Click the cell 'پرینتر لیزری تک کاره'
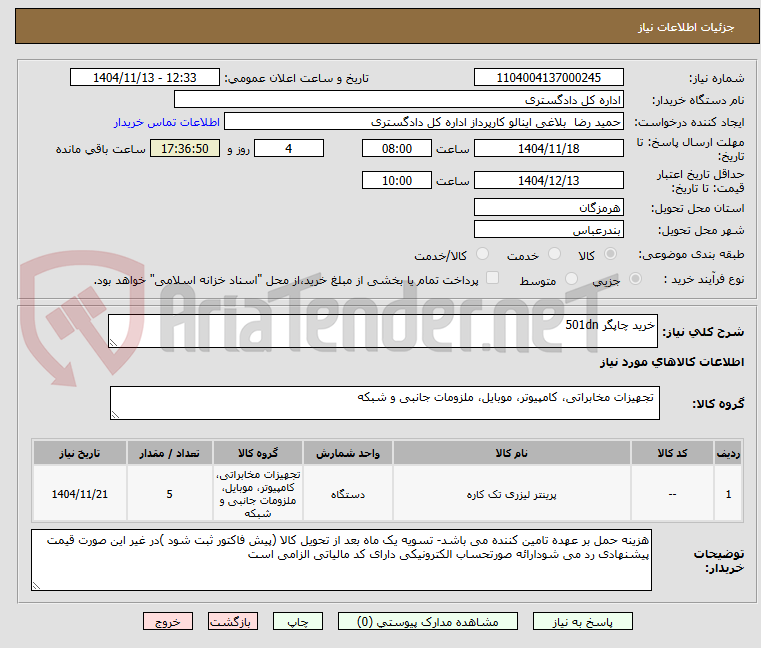Screen dimensions: 761x648 pyautogui.click(x=512, y=494)
